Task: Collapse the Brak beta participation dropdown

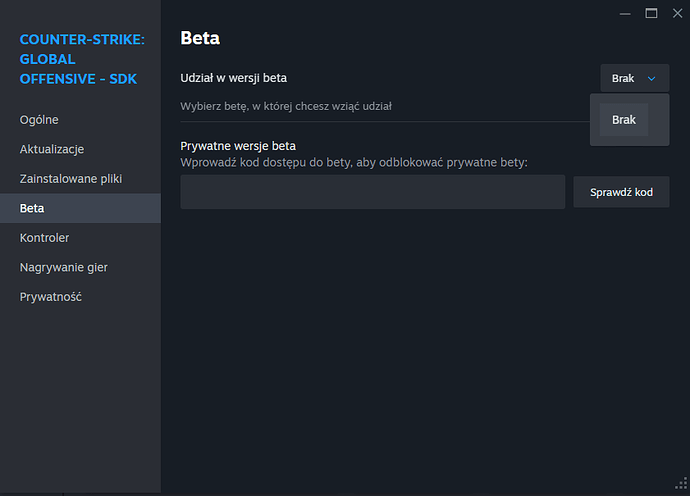Action: point(635,78)
